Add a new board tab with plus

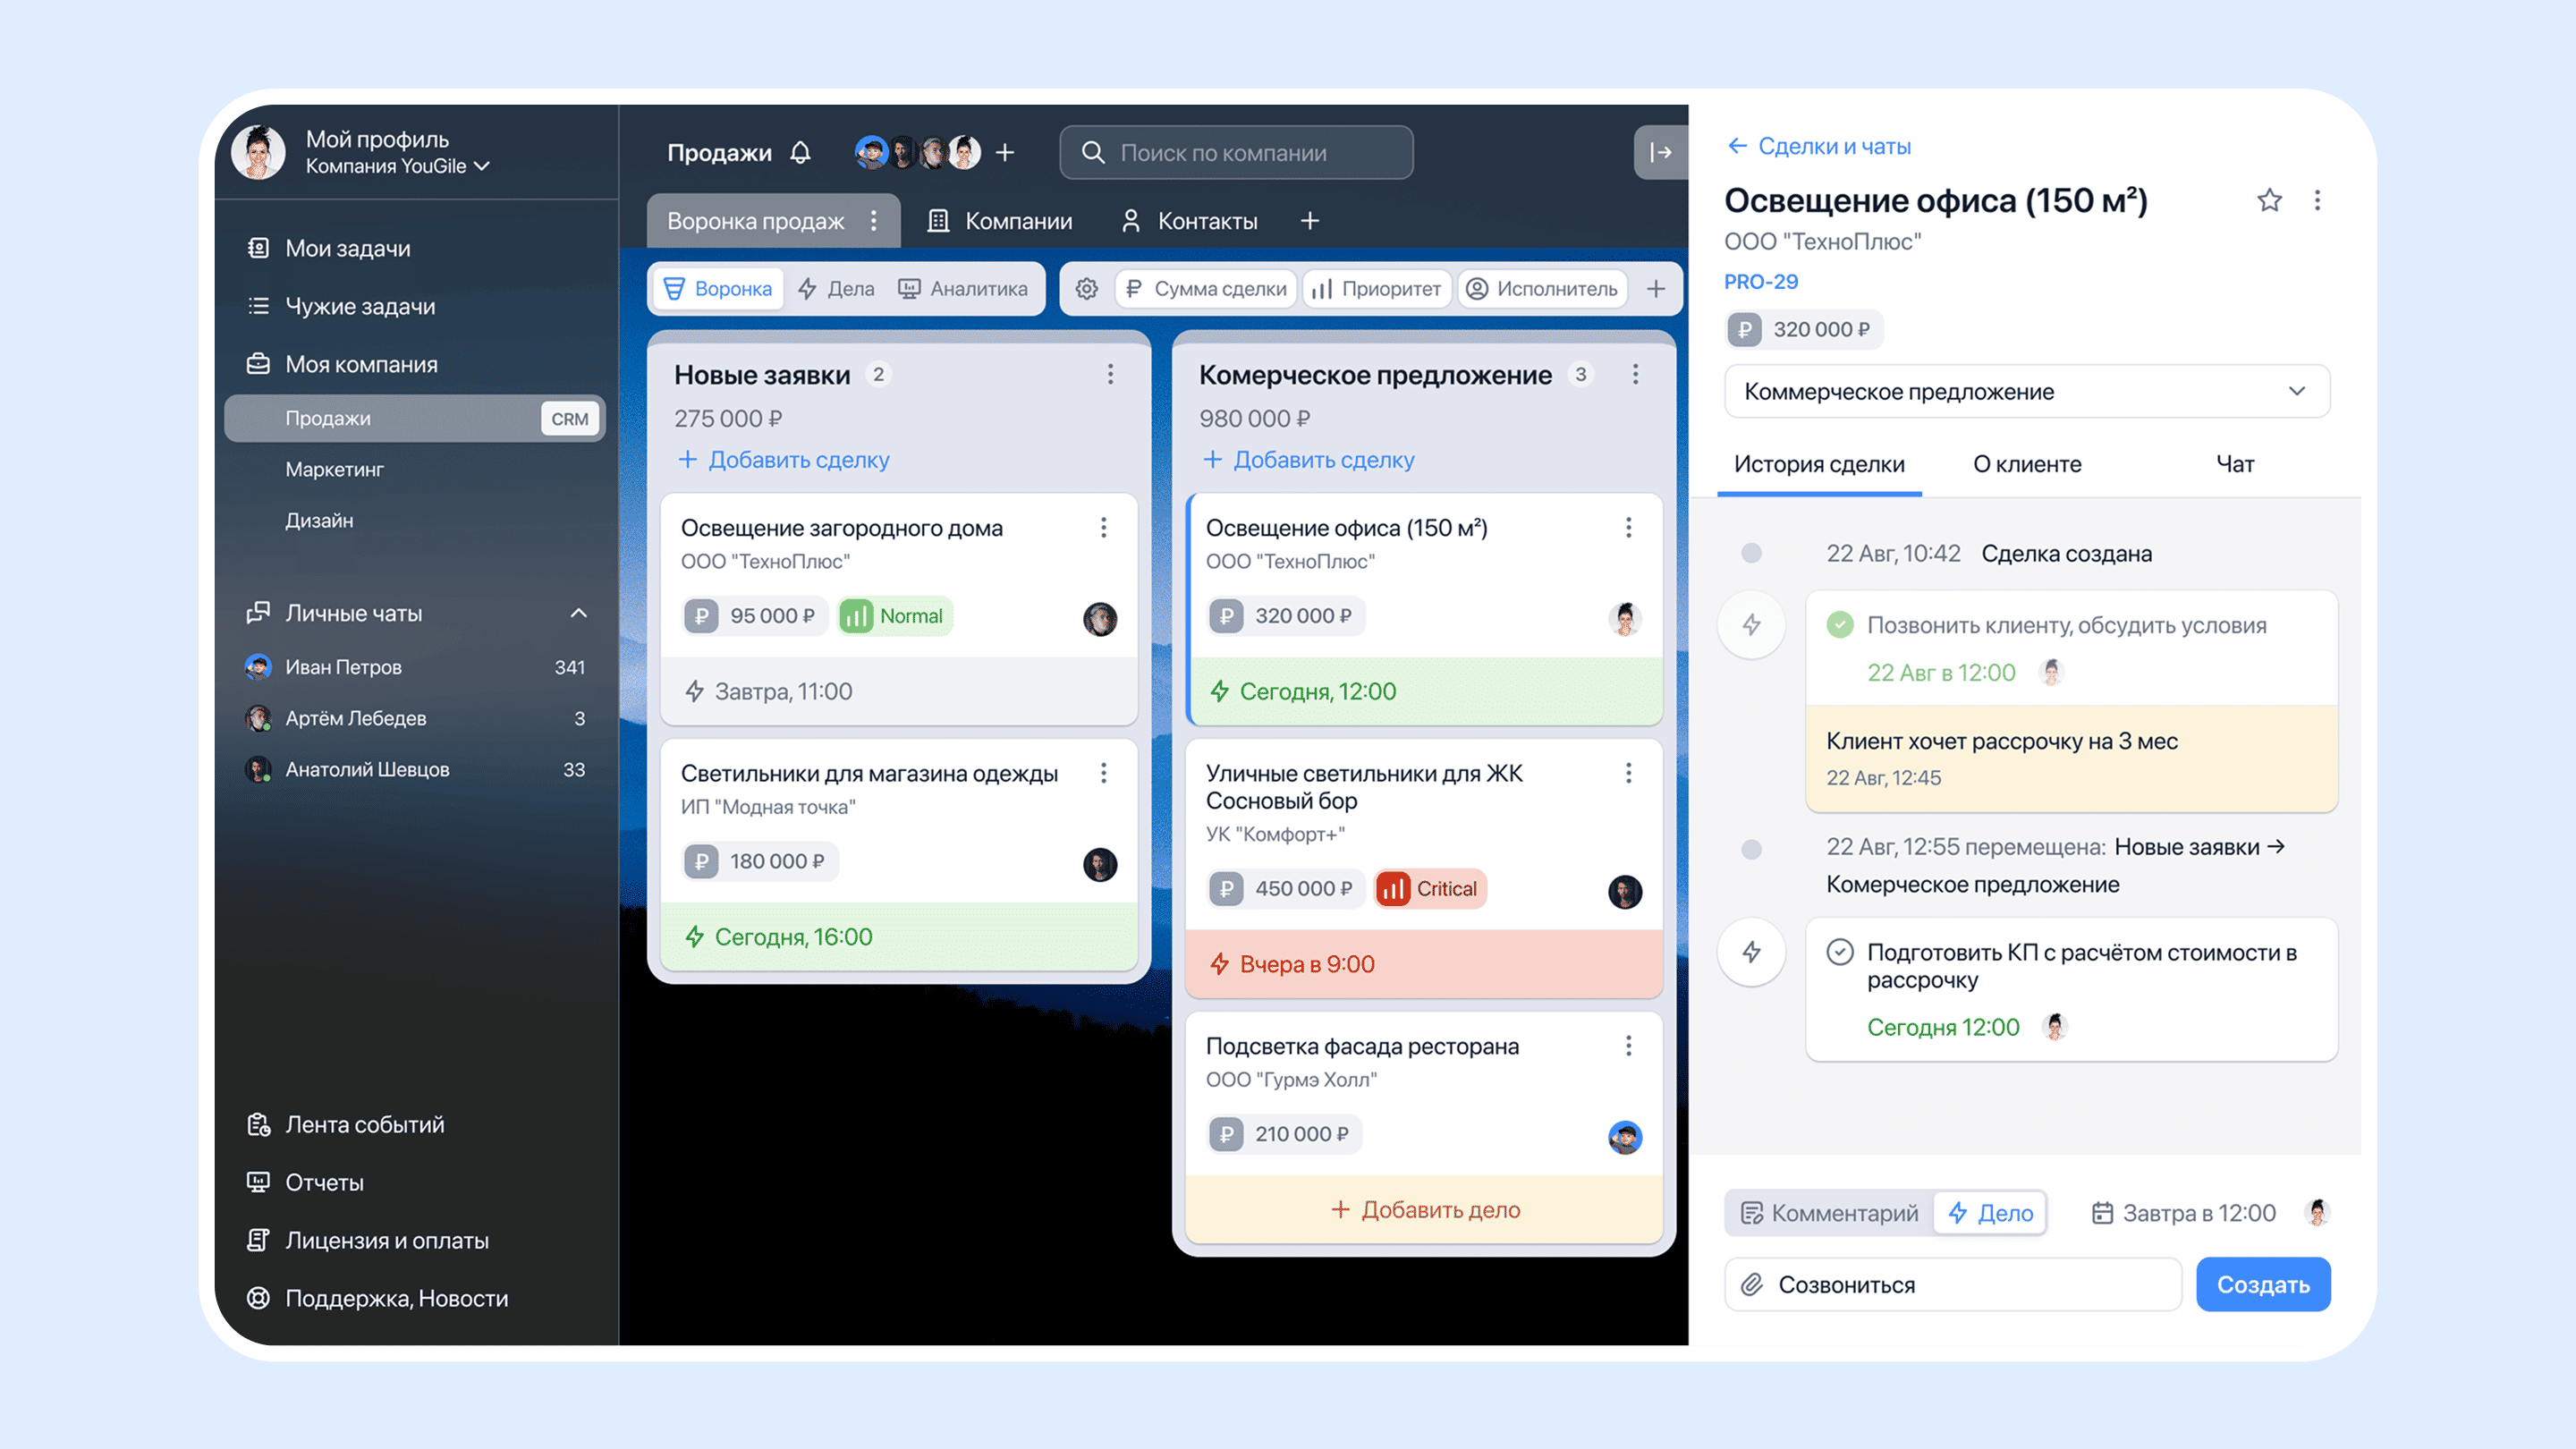(1309, 220)
